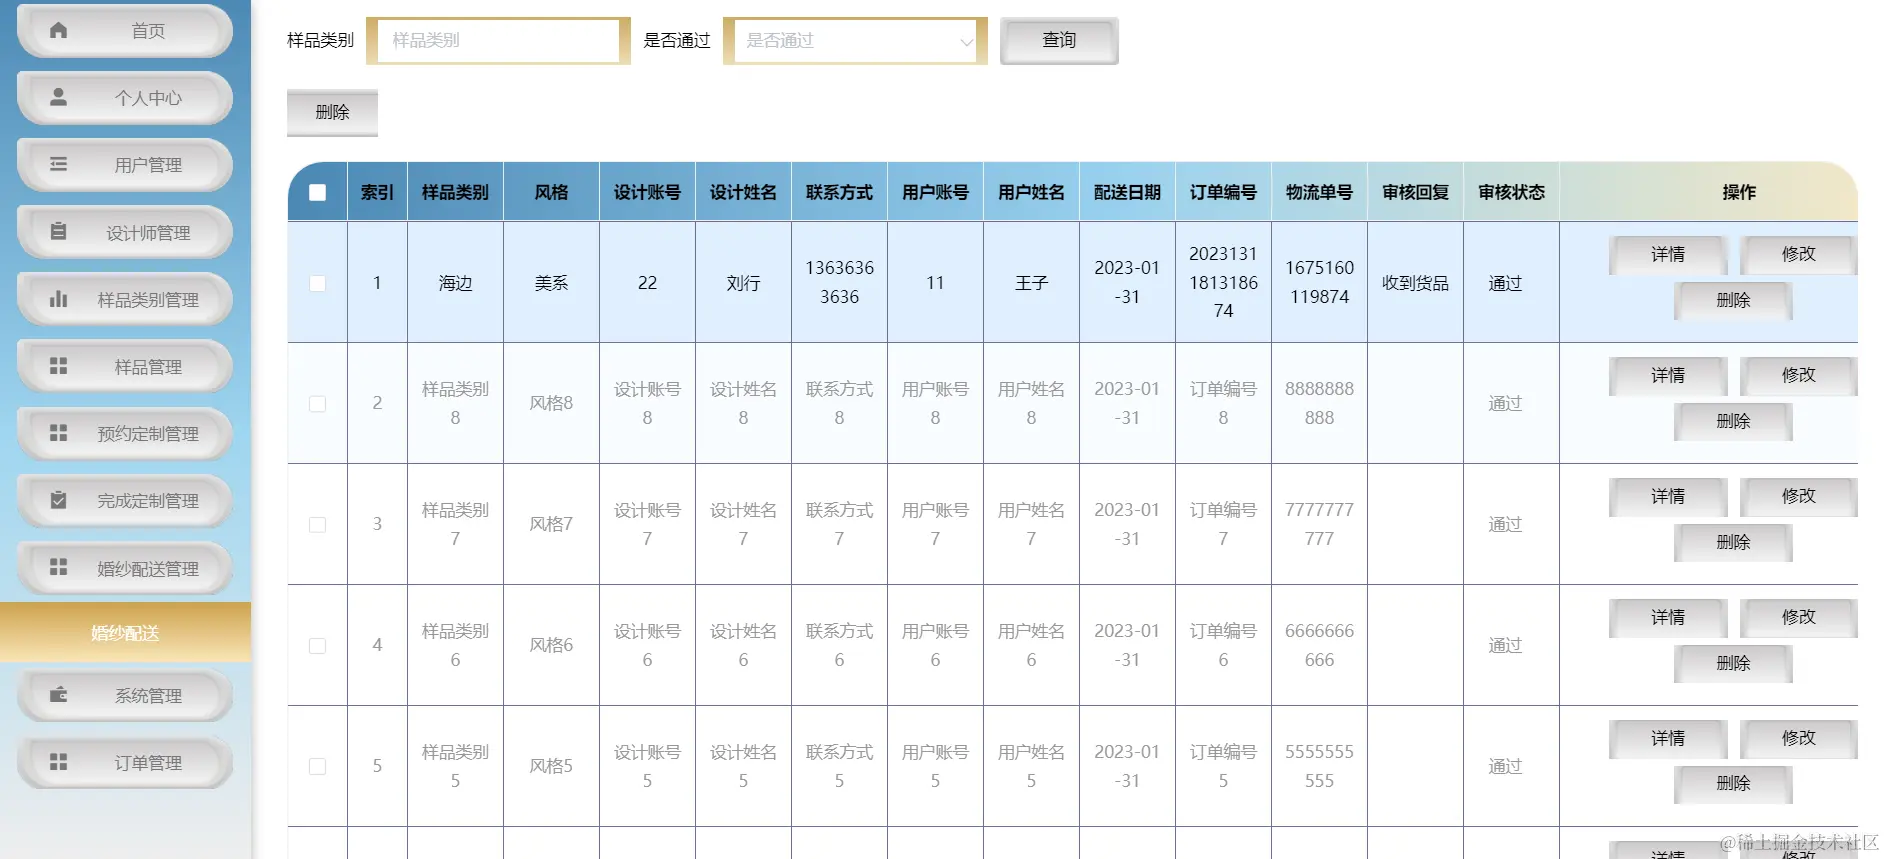Image resolution: width=1886 pixels, height=859 pixels.
Task: Click the wallet icon beside 系统管理
Action: click(x=58, y=694)
